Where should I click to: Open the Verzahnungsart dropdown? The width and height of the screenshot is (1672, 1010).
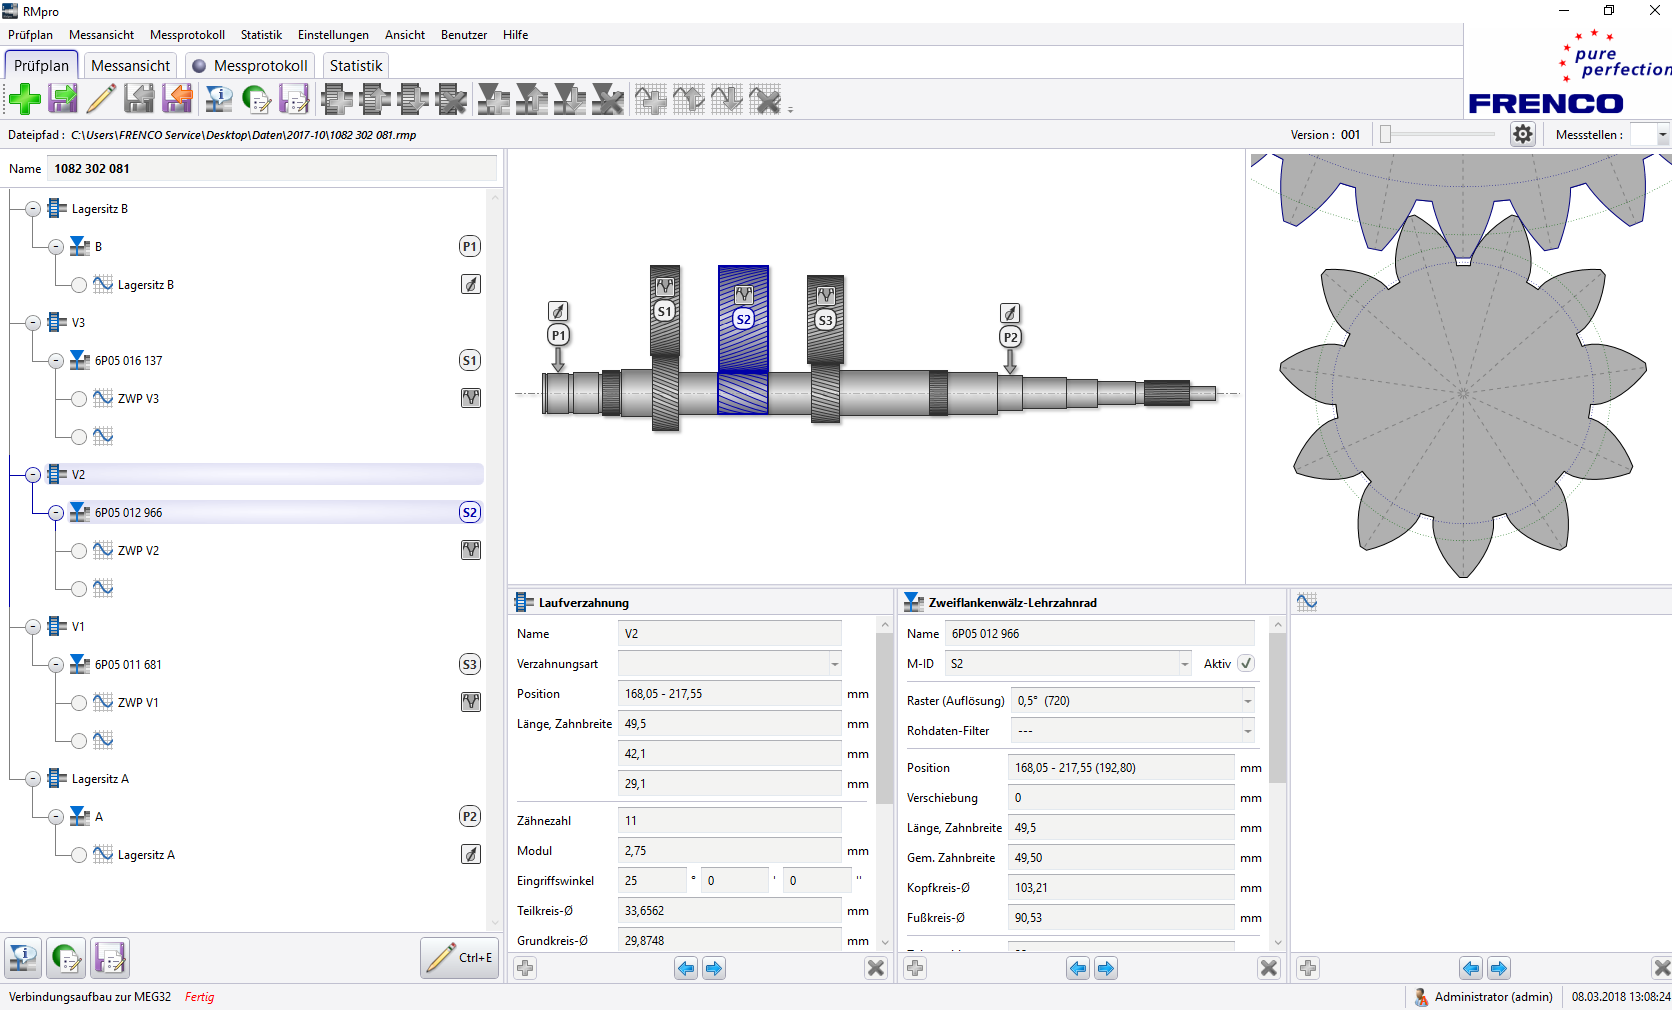click(x=834, y=664)
